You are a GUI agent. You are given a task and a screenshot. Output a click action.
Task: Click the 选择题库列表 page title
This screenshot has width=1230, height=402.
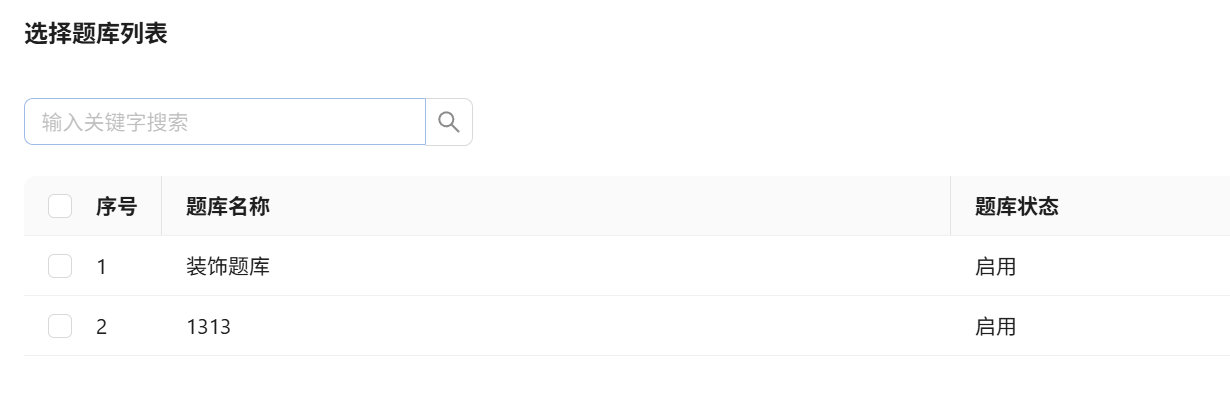(x=95, y=34)
